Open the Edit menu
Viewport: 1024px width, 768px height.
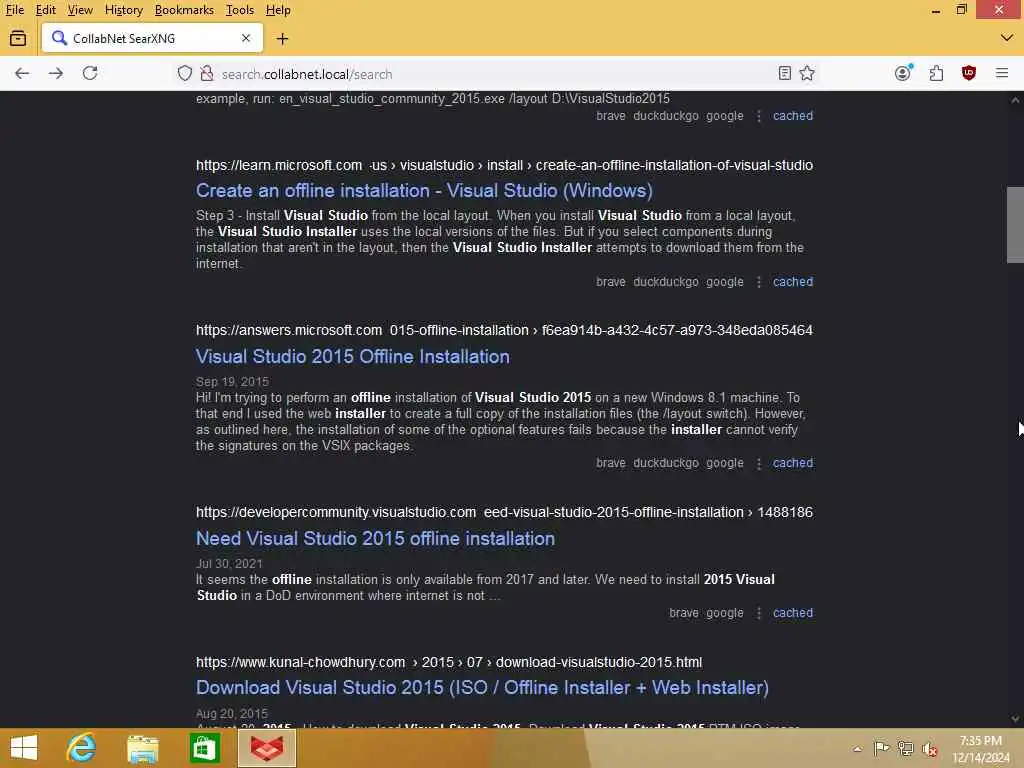coord(46,10)
